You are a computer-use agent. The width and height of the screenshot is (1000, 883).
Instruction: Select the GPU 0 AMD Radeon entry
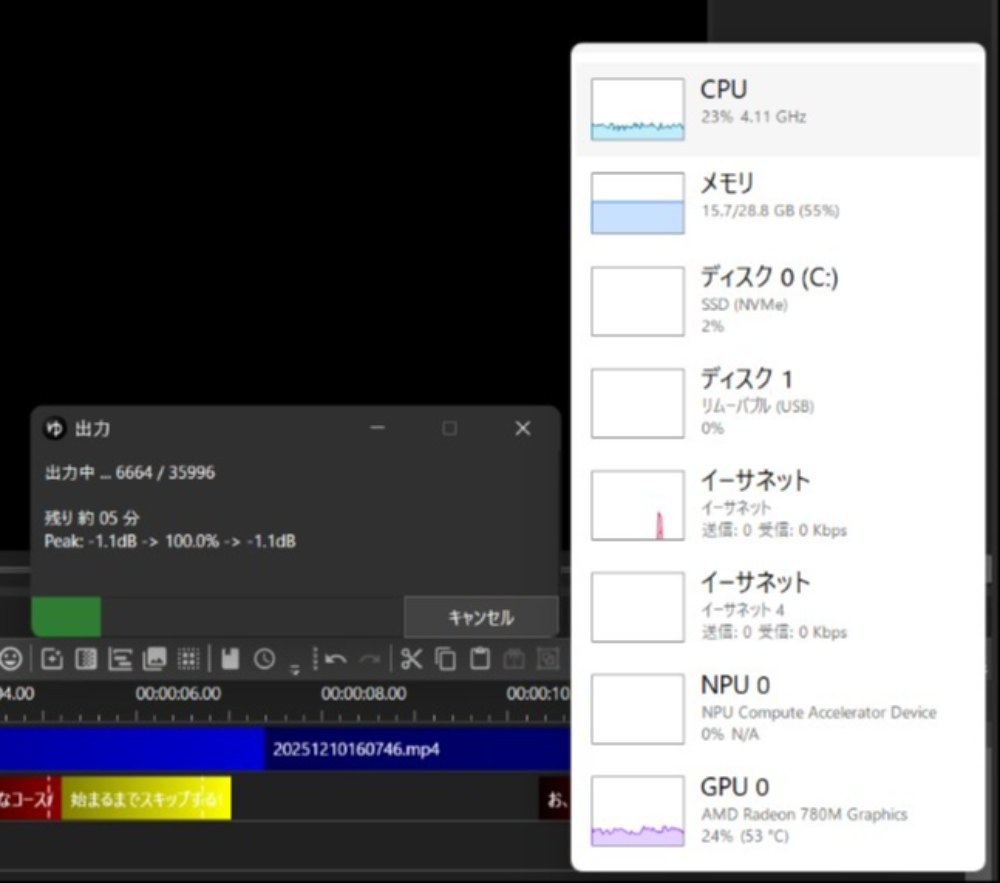click(778, 811)
